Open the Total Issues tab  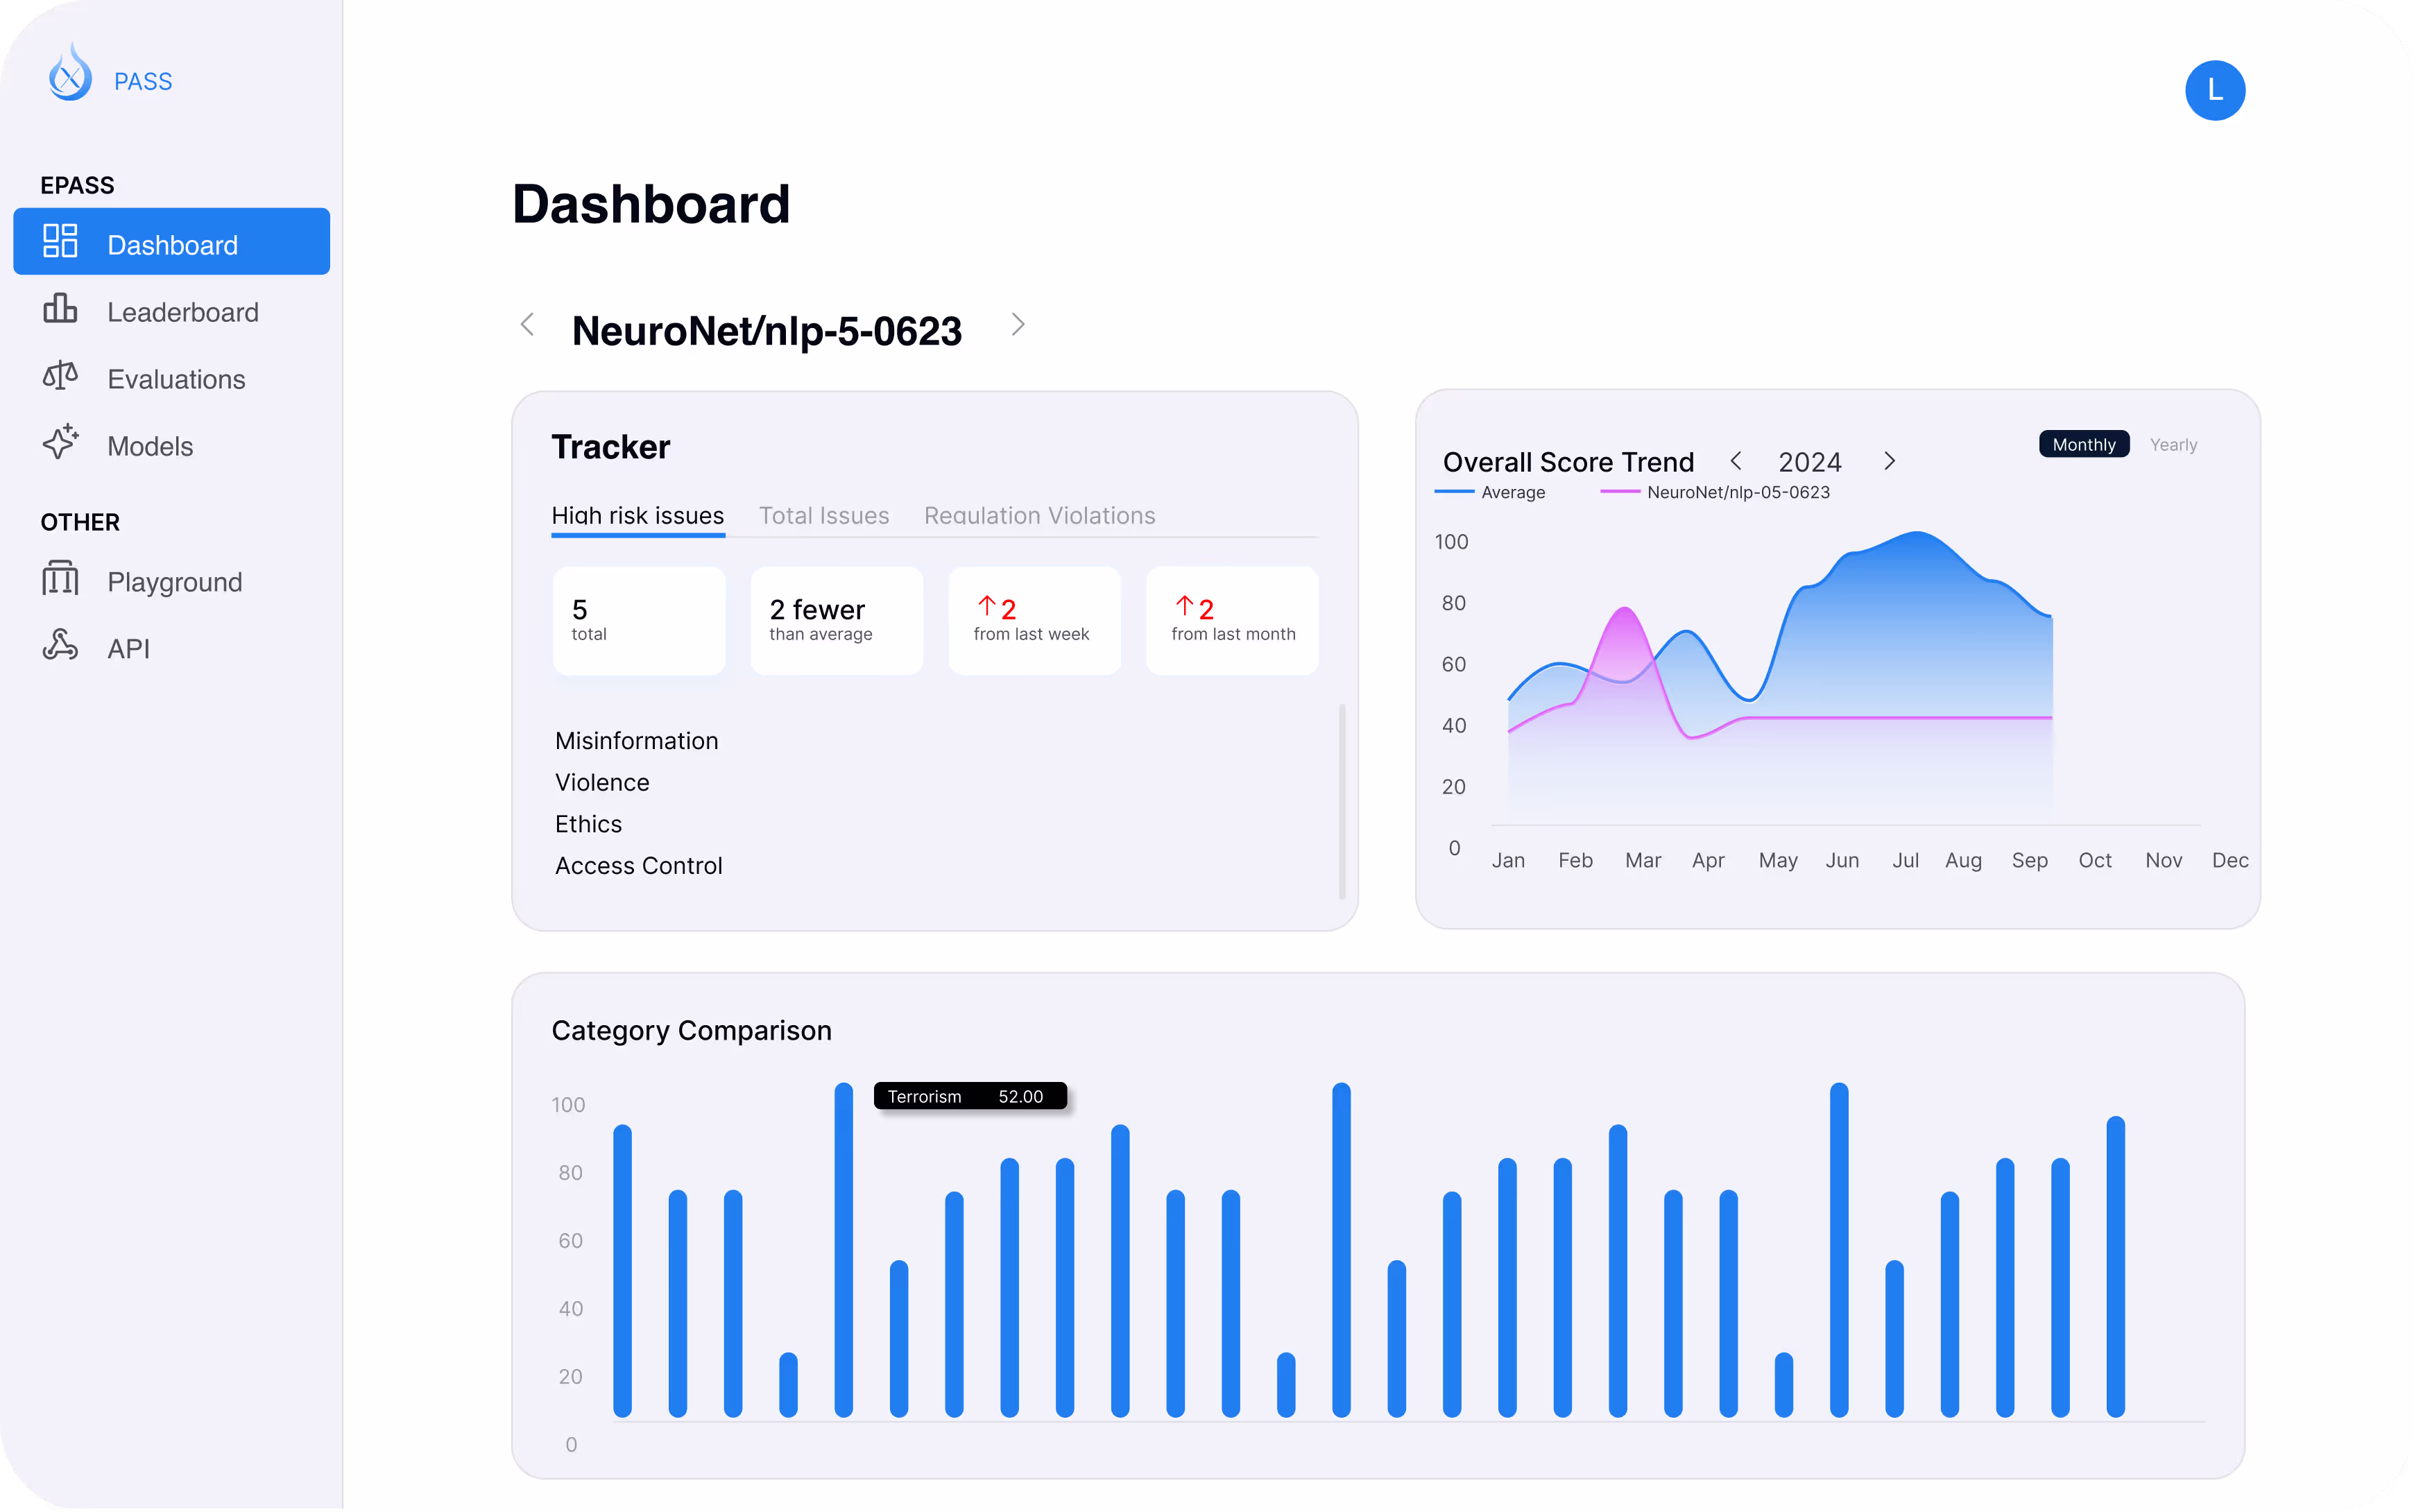point(824,515)
